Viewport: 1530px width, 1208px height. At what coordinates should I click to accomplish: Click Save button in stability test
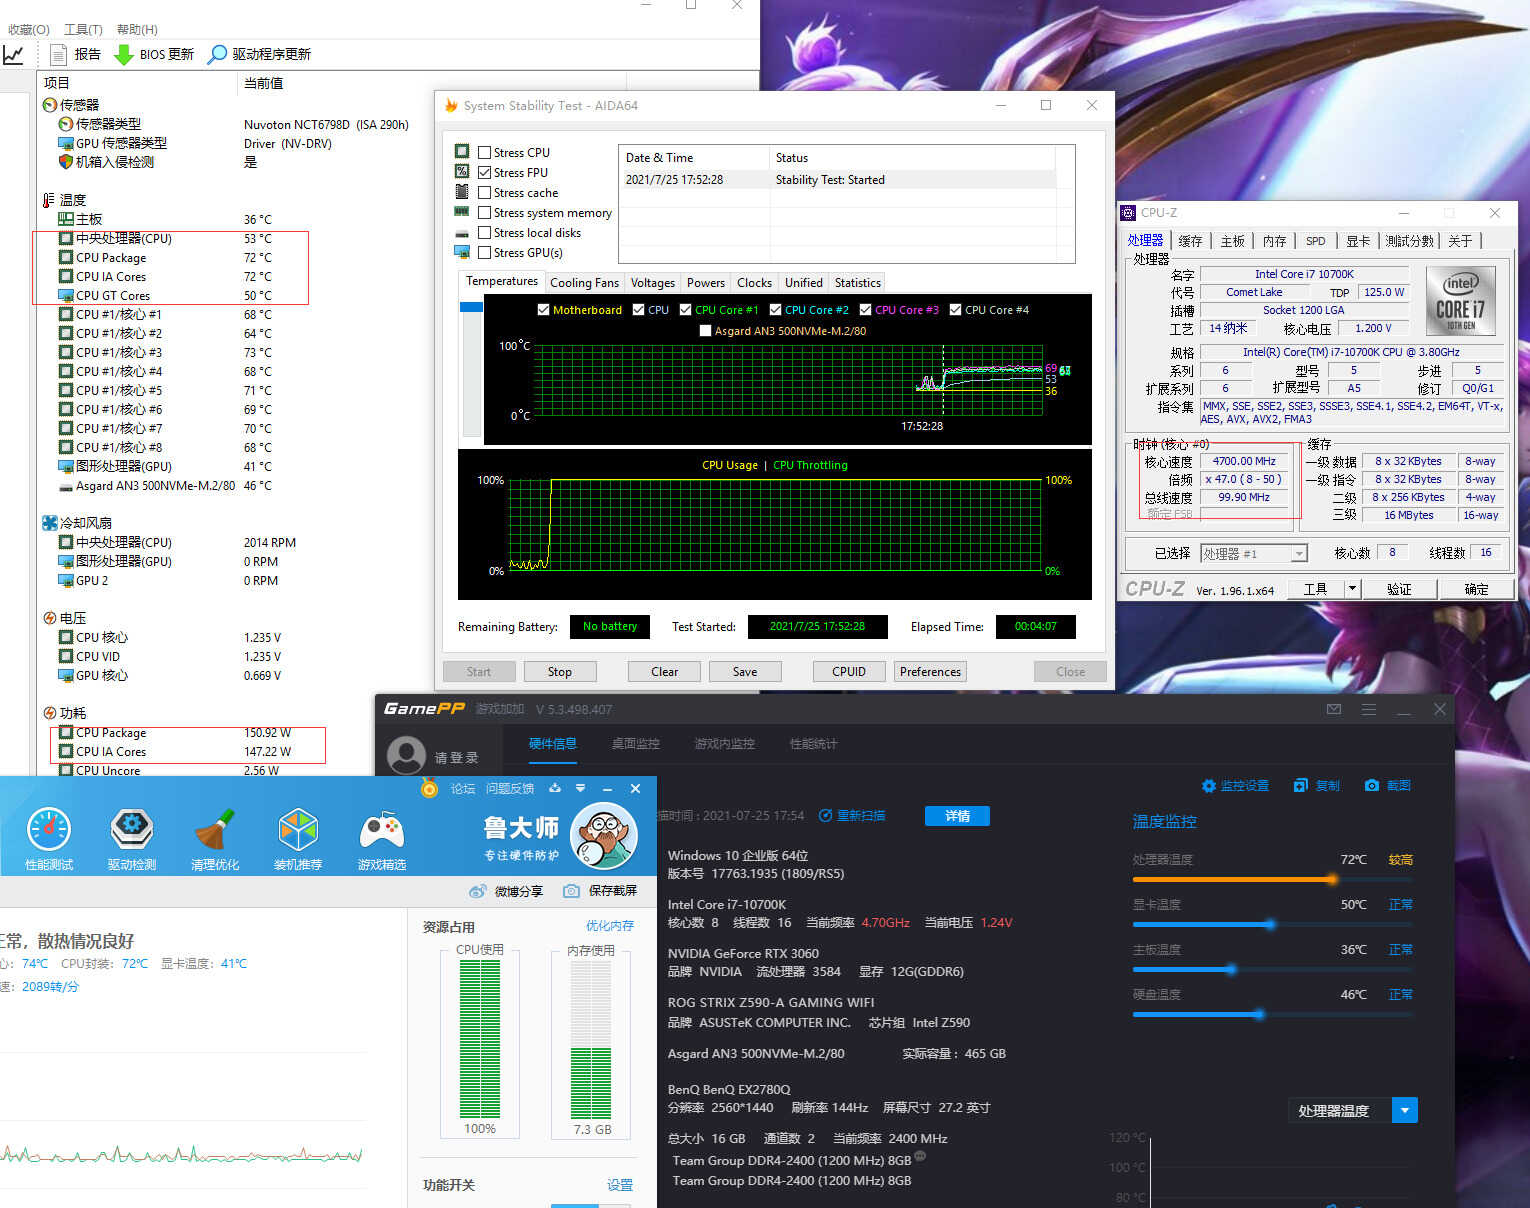pos(745,672)
